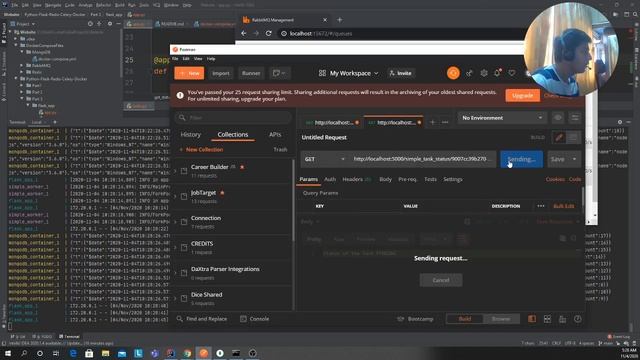The image size is (640, 360).
Task: Open the Postman File menu
Action: [175, 59]
